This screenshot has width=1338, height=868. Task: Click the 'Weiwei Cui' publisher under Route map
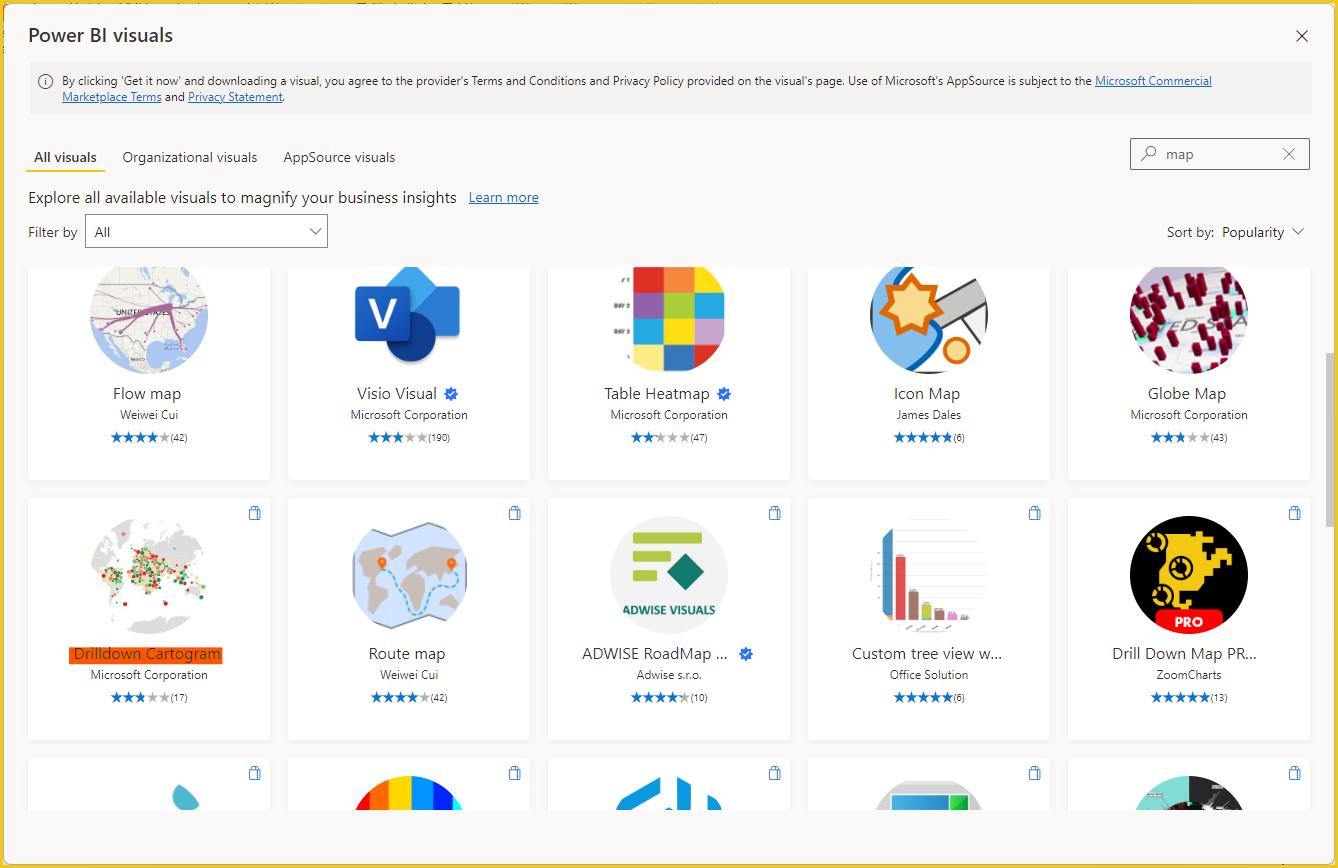(x=409, y=675)
